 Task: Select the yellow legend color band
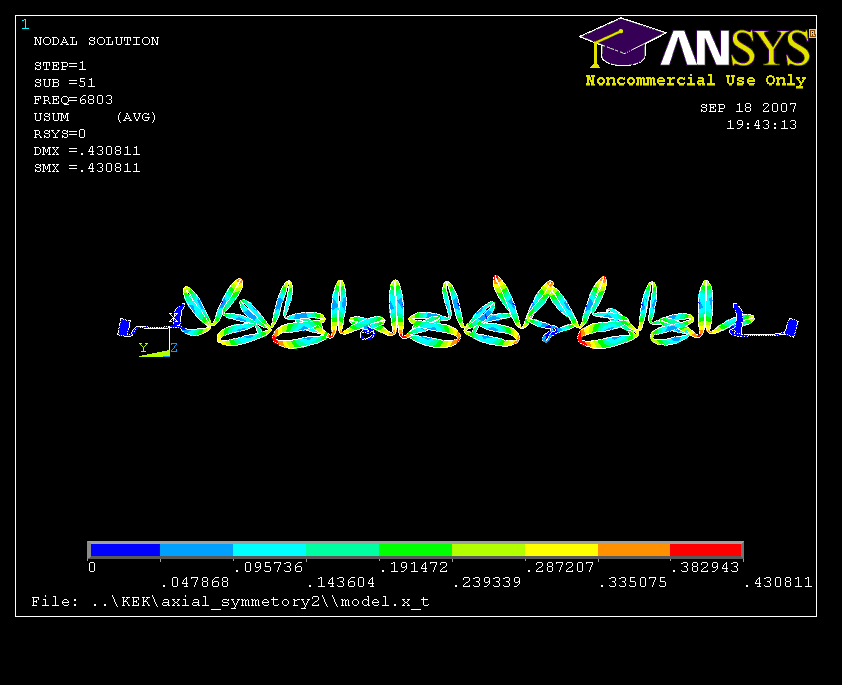click(561, 550)
